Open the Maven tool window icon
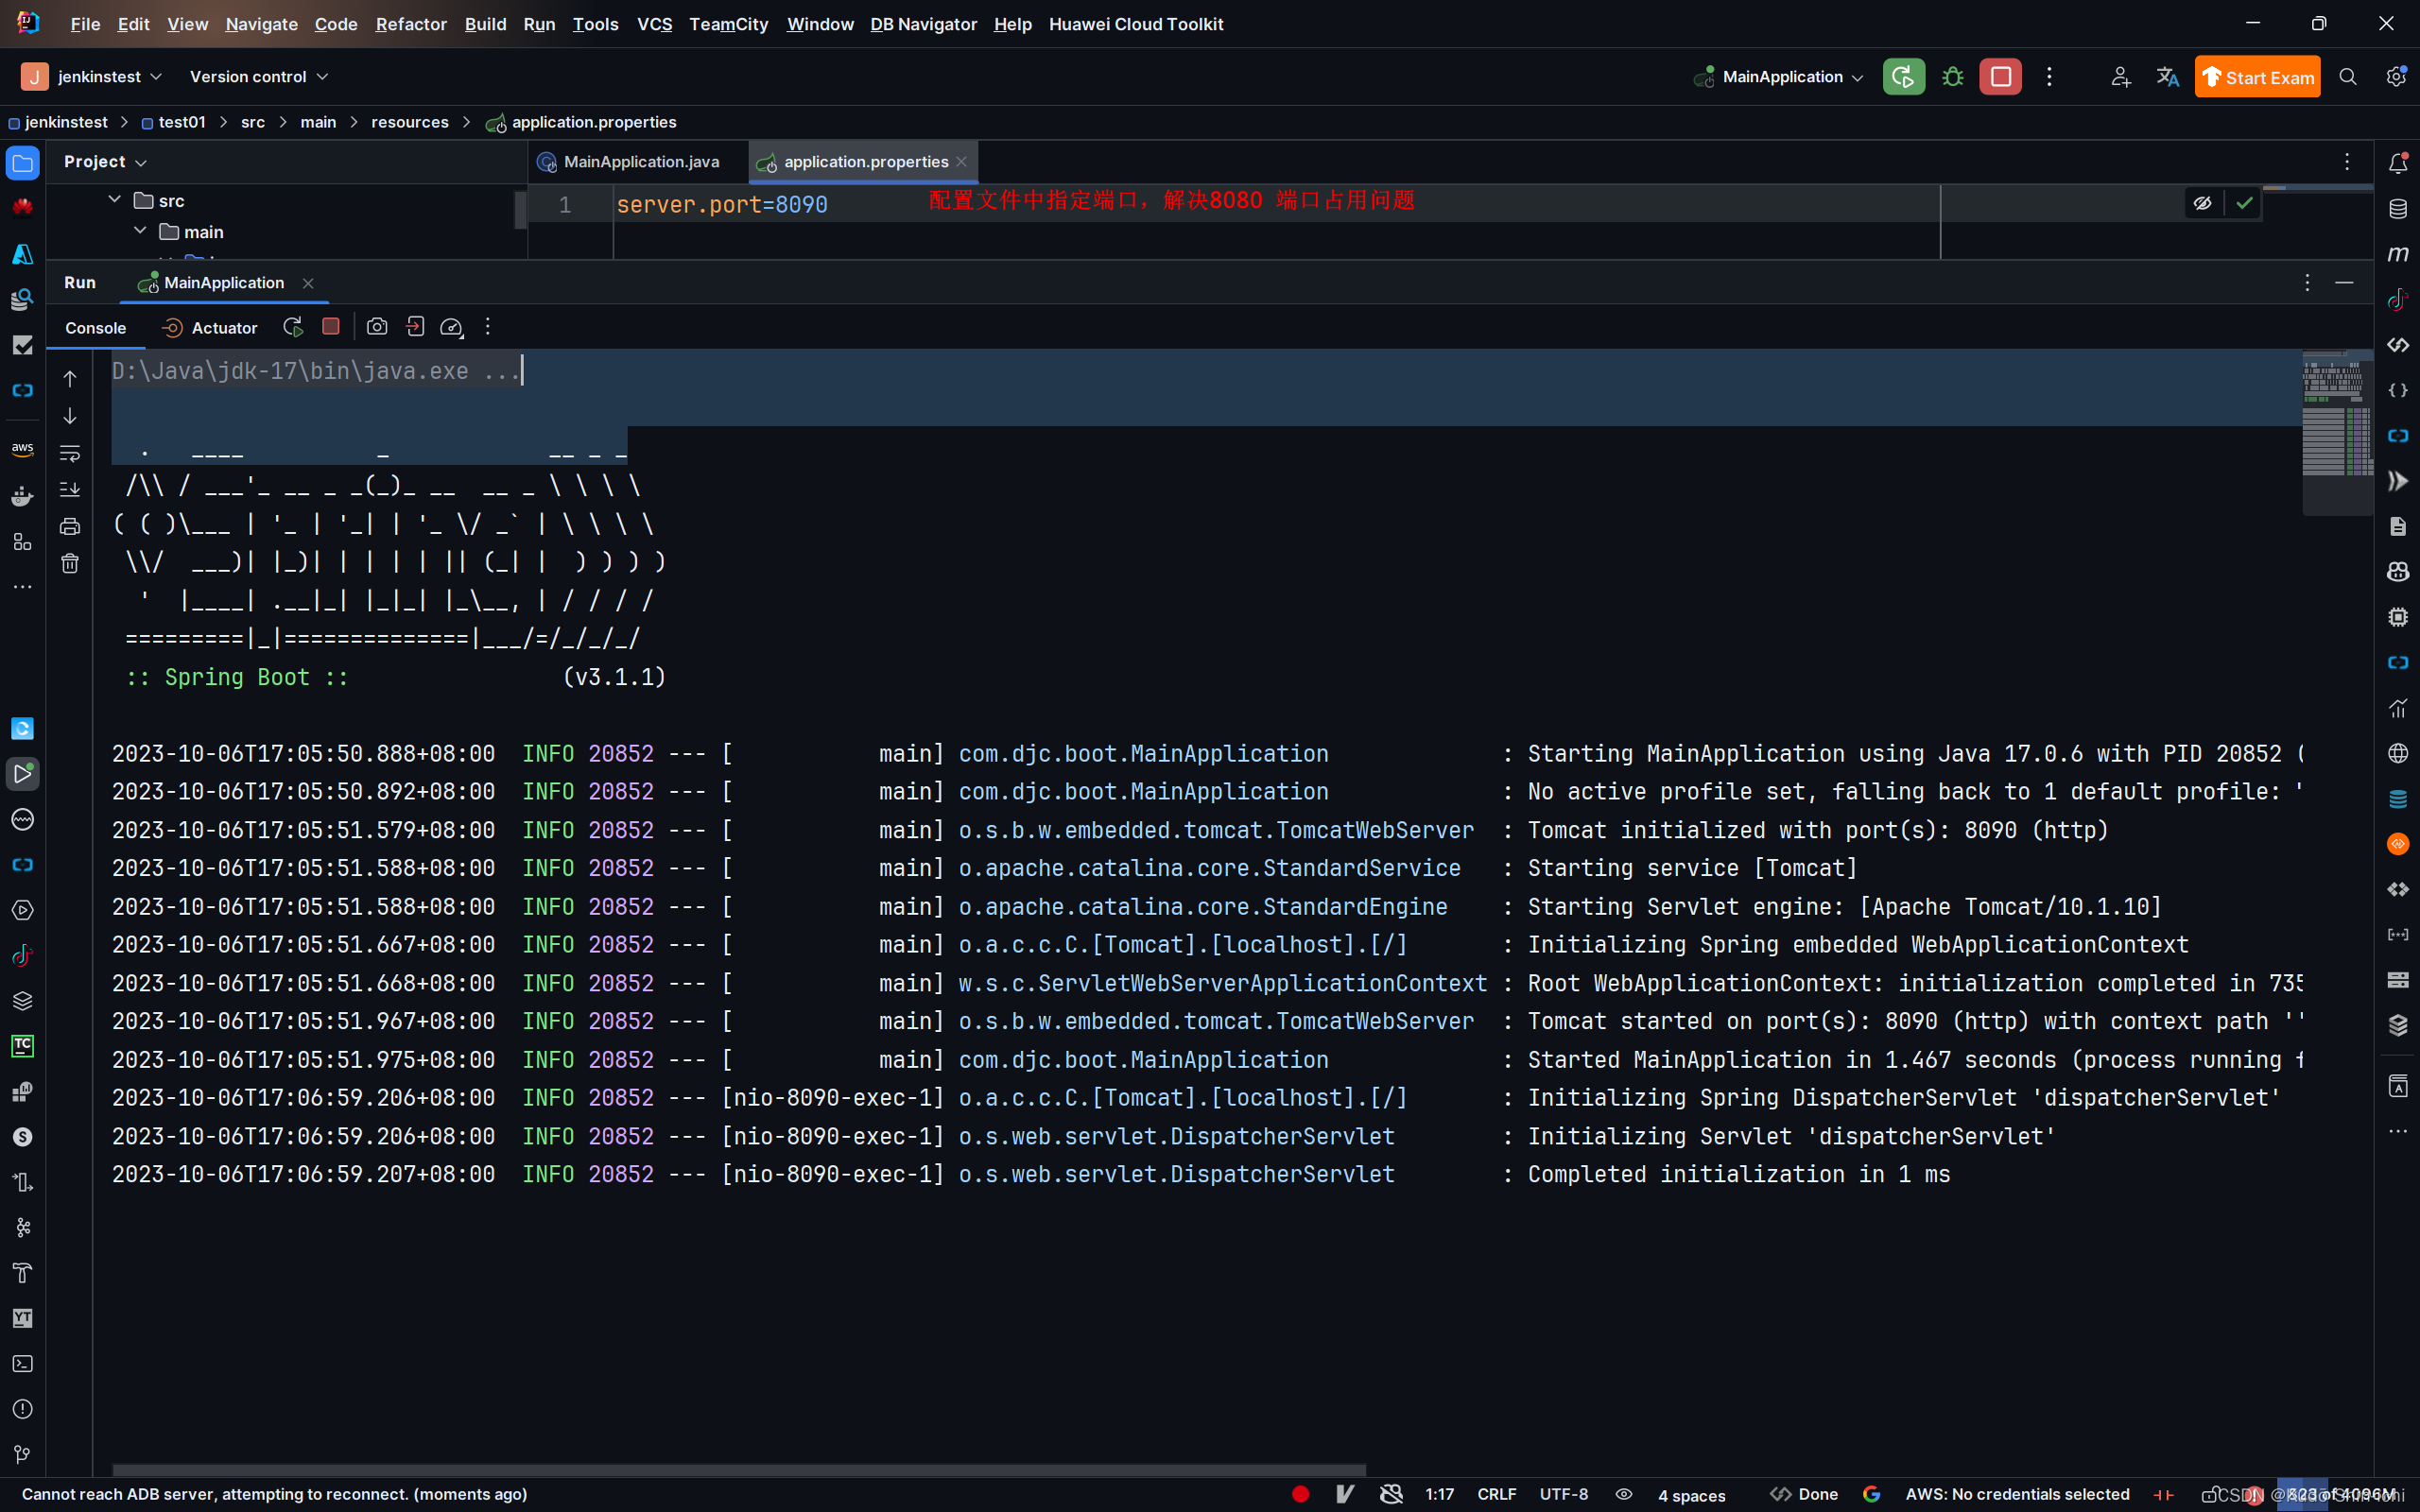2420x1512 pixels. pos(2398,254)
